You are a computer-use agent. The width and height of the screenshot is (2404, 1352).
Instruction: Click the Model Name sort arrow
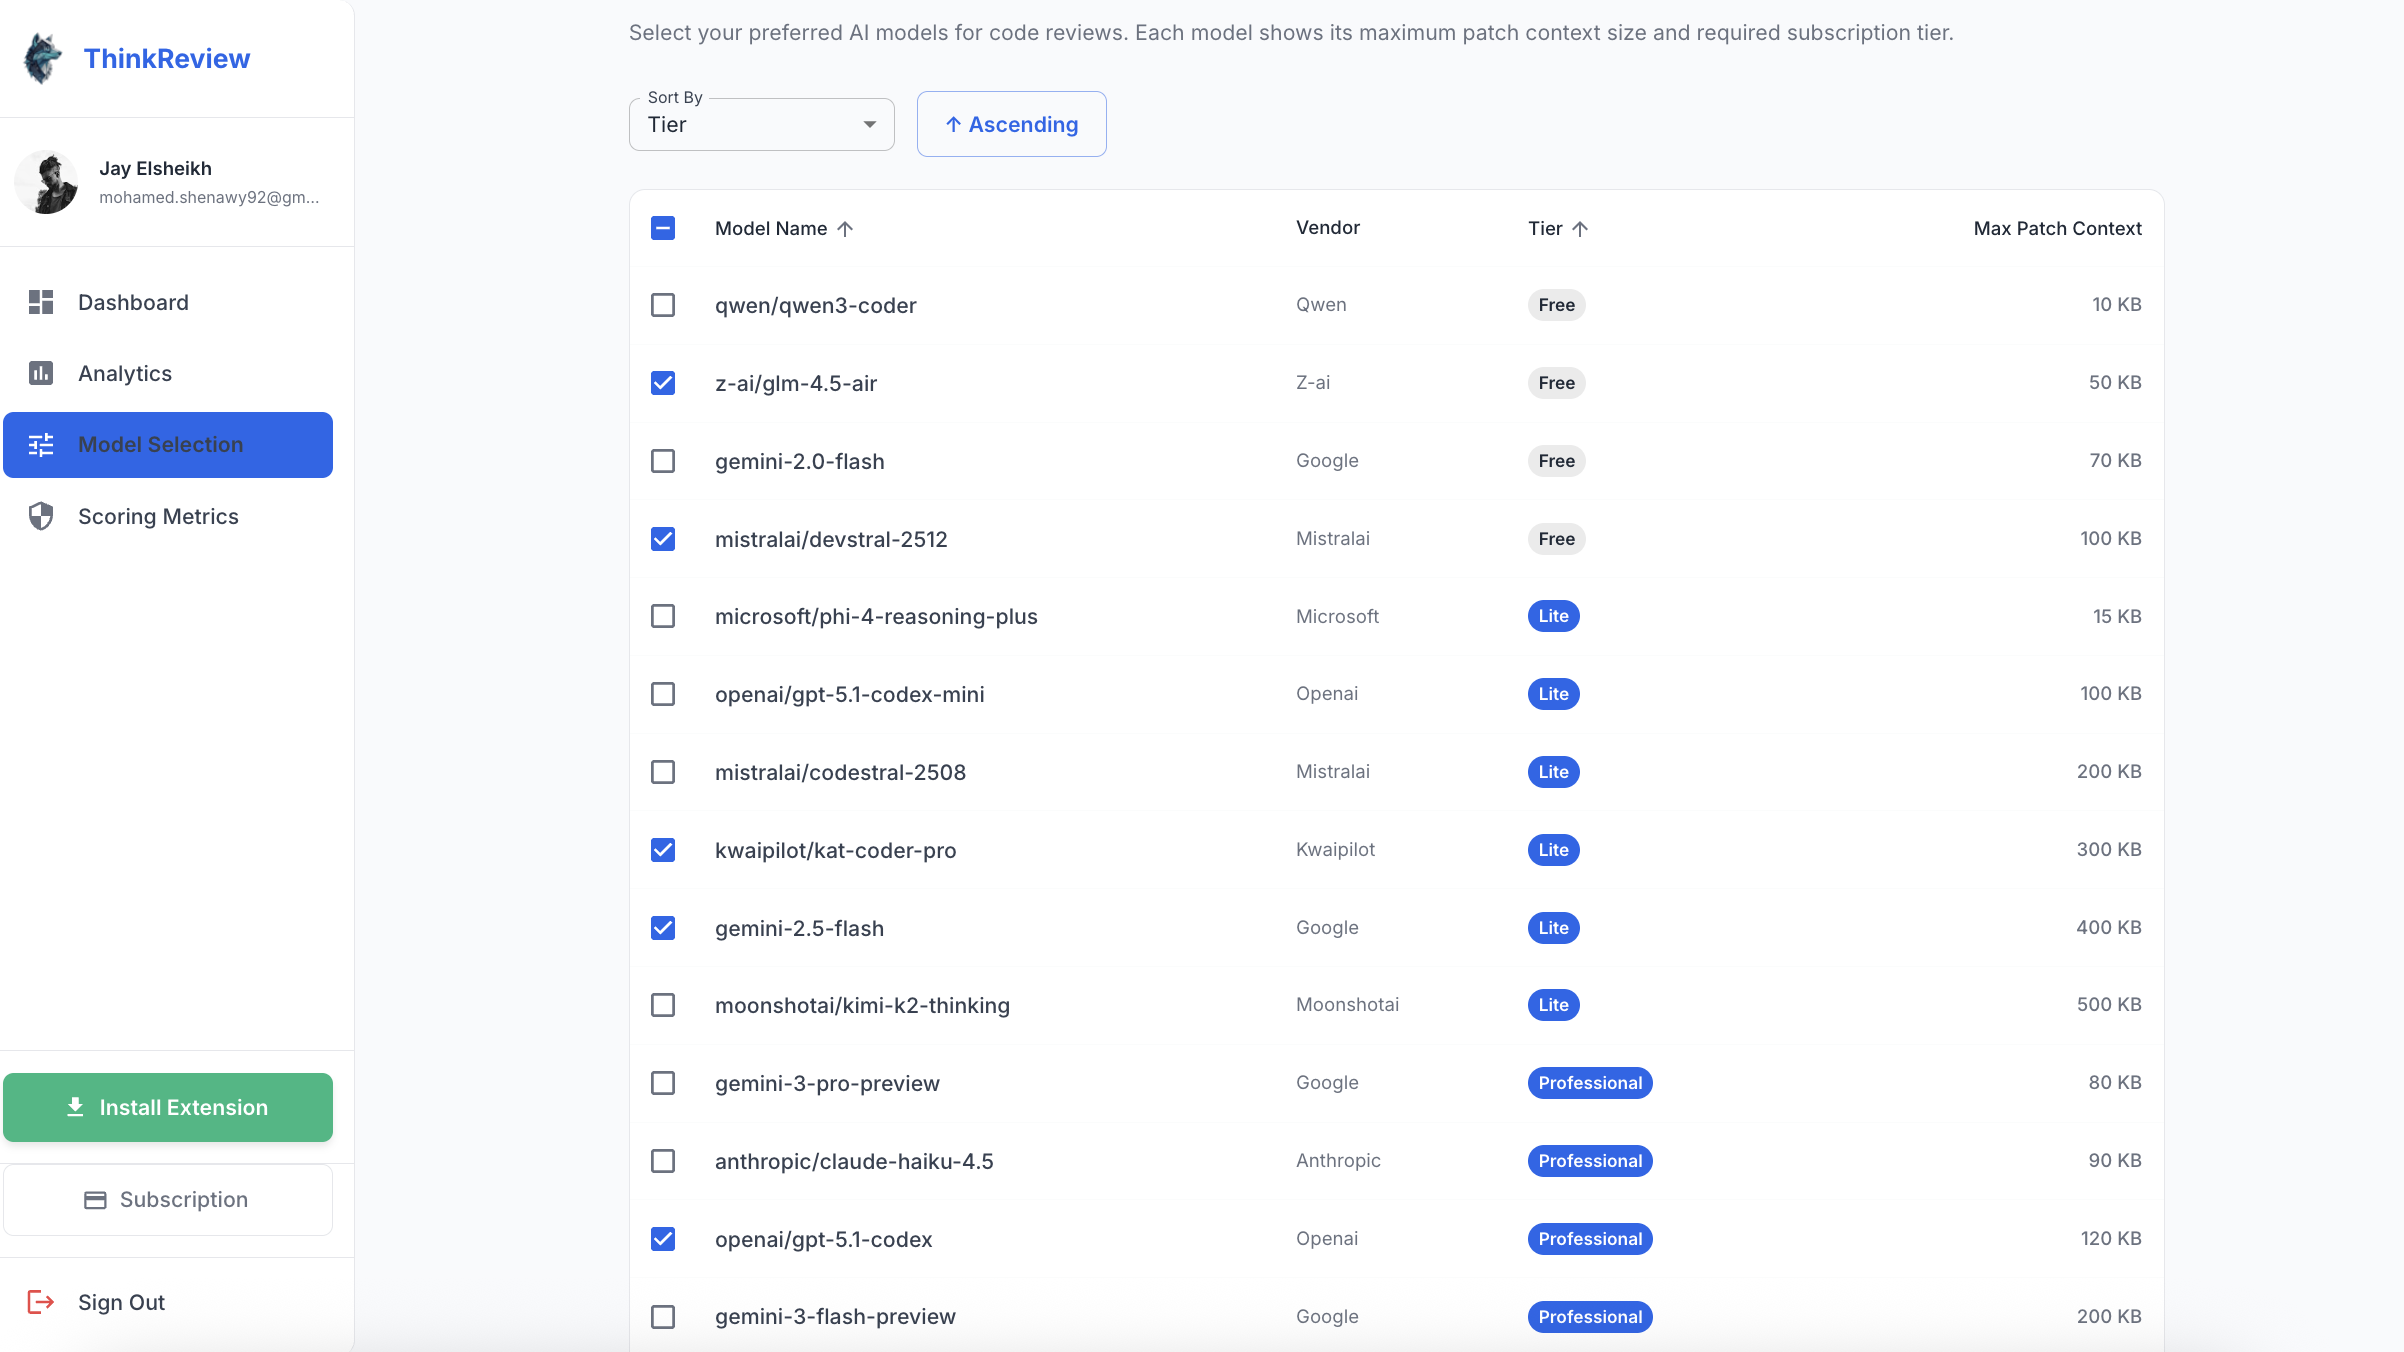[845, 228]
